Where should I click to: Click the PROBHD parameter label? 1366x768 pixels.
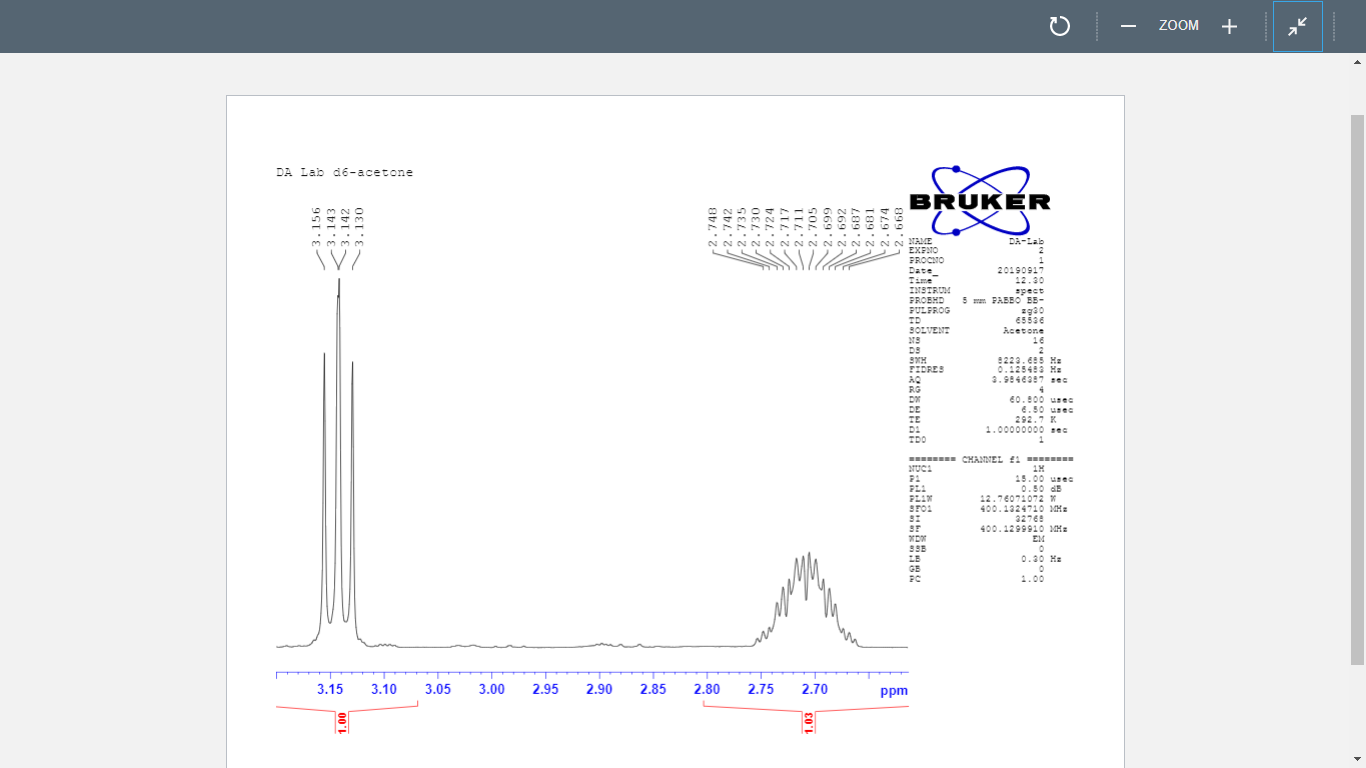point(926,301)
